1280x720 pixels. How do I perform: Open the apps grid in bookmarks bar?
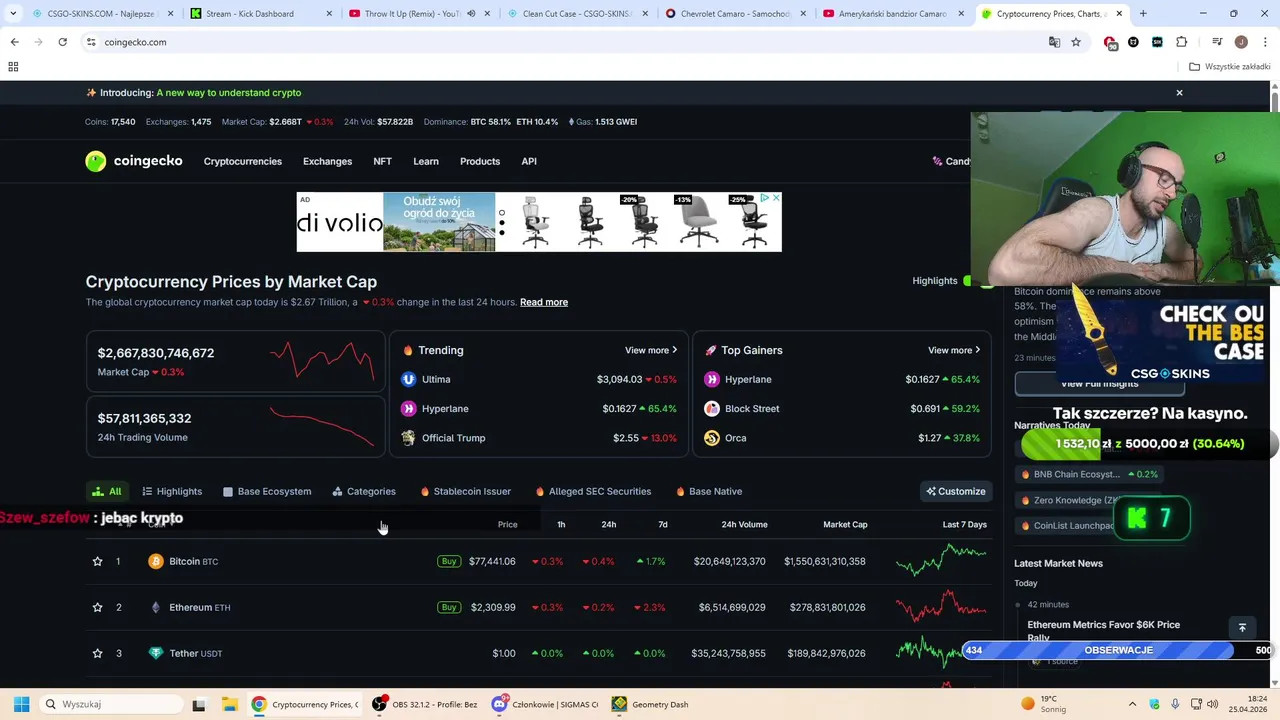tap(13, 67)
